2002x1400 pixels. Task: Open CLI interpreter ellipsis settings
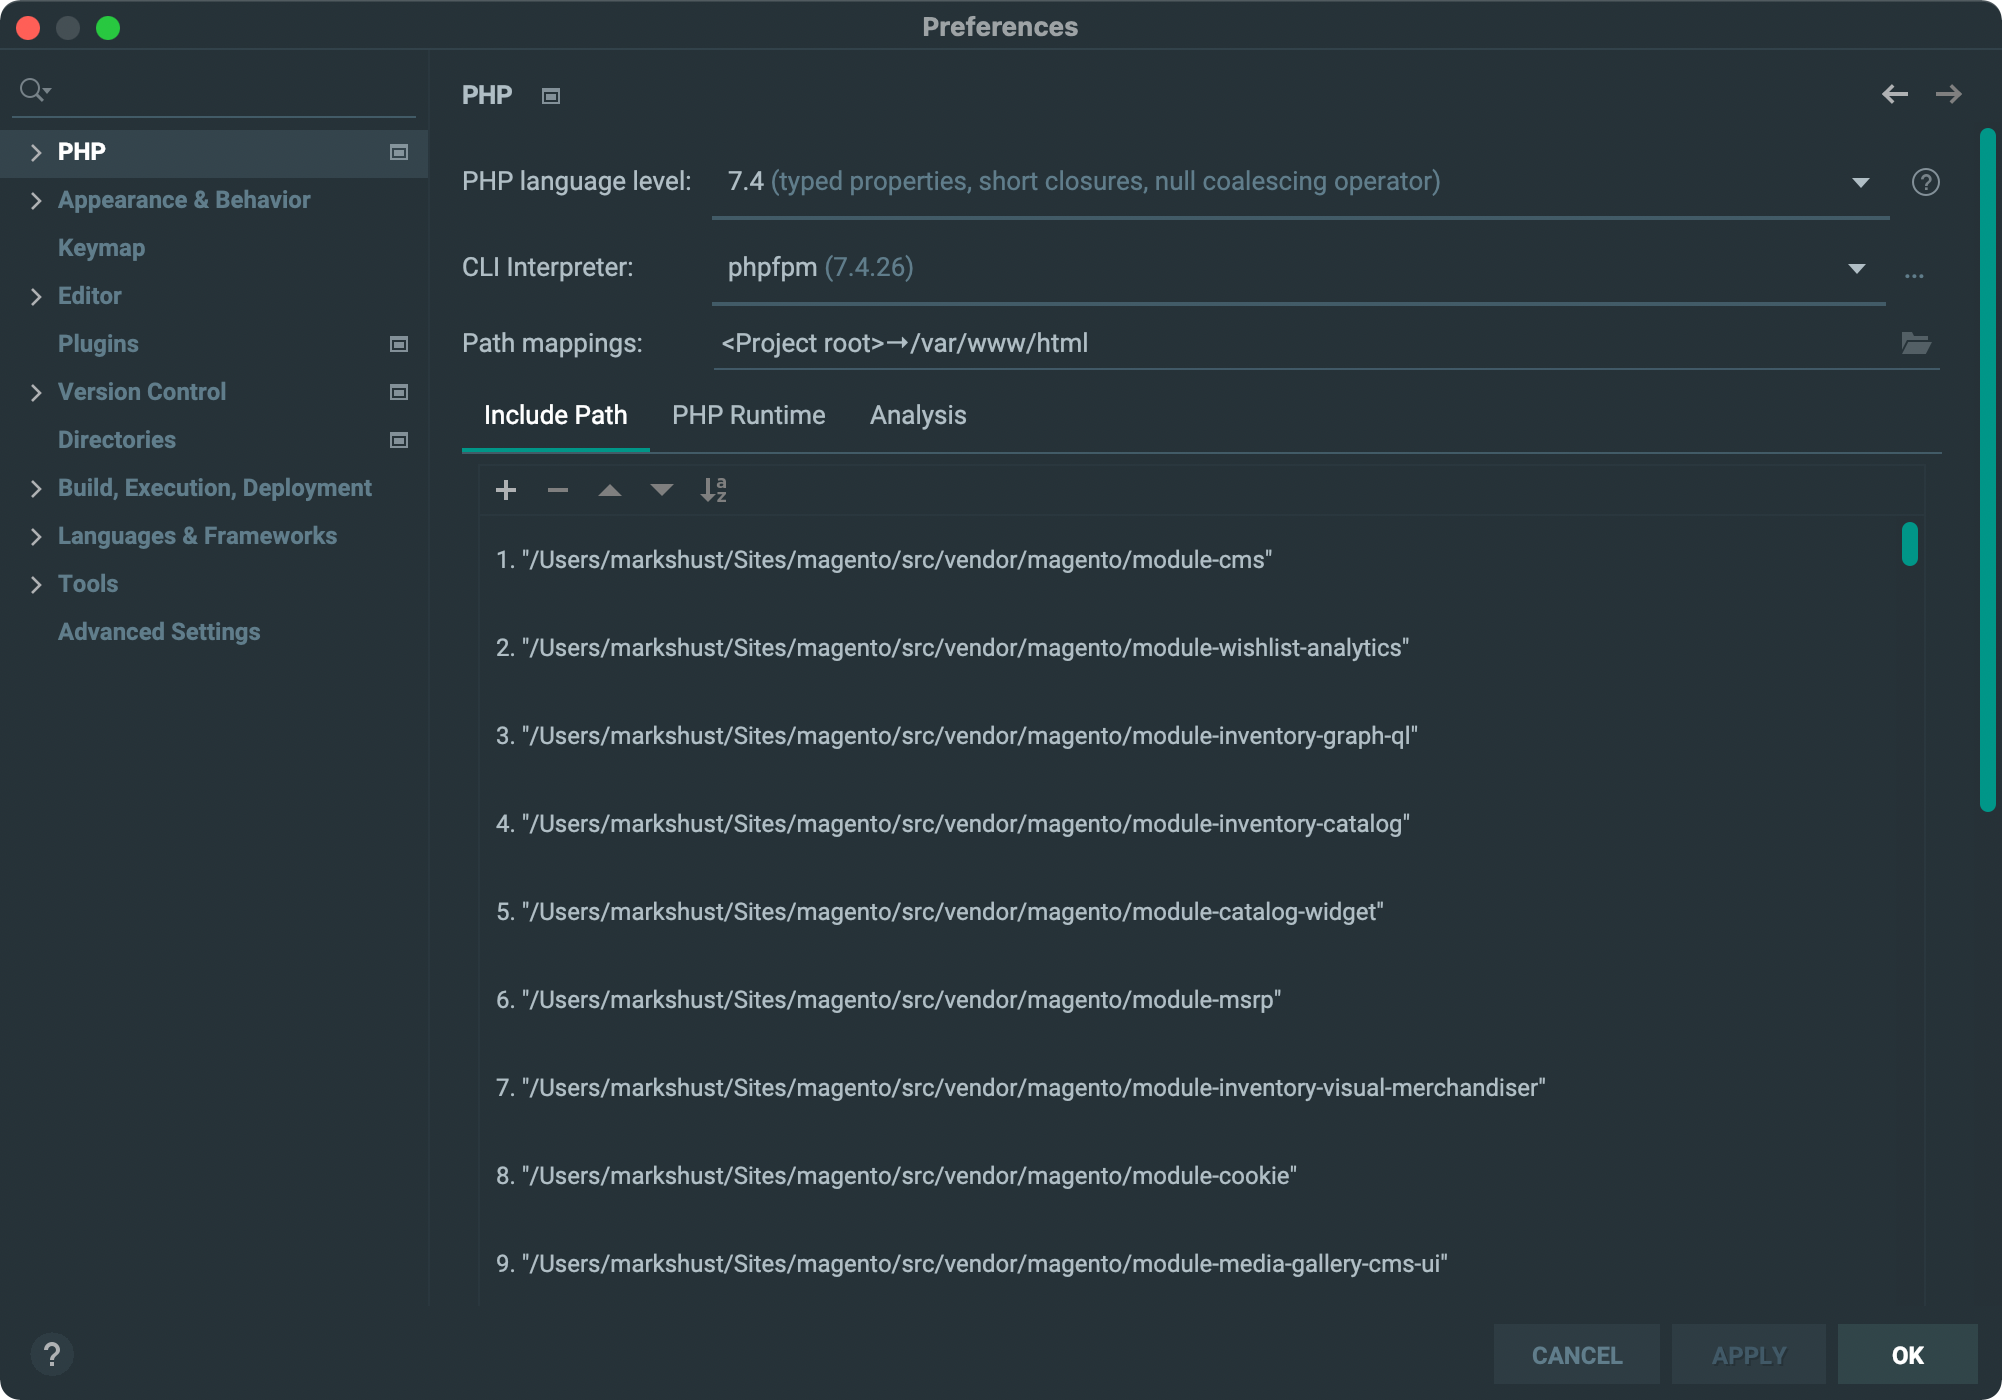1914,275
